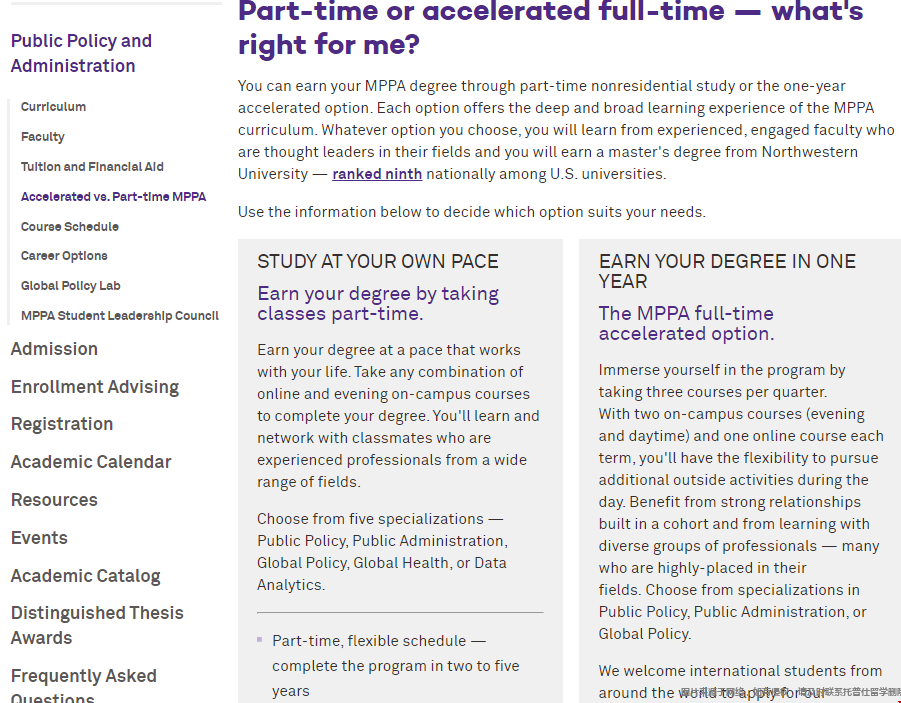Navigate to the Admission section
901x703 pixels.
(x=54, y=349)
